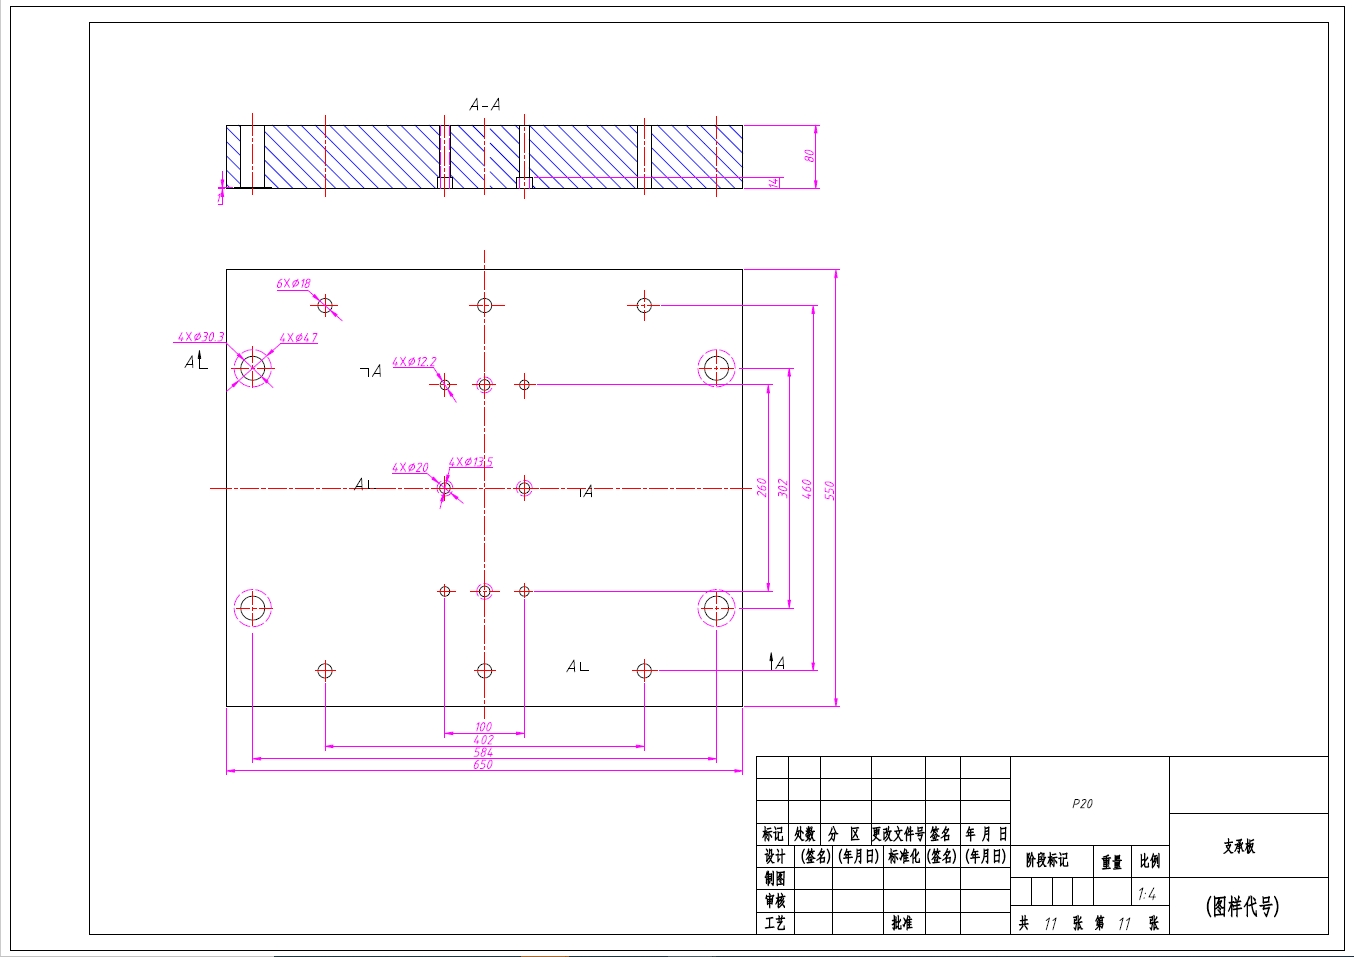Click the 1:4 scale value
The width and height of the screenshot is (1354, 957).
tap(1147, 894)
